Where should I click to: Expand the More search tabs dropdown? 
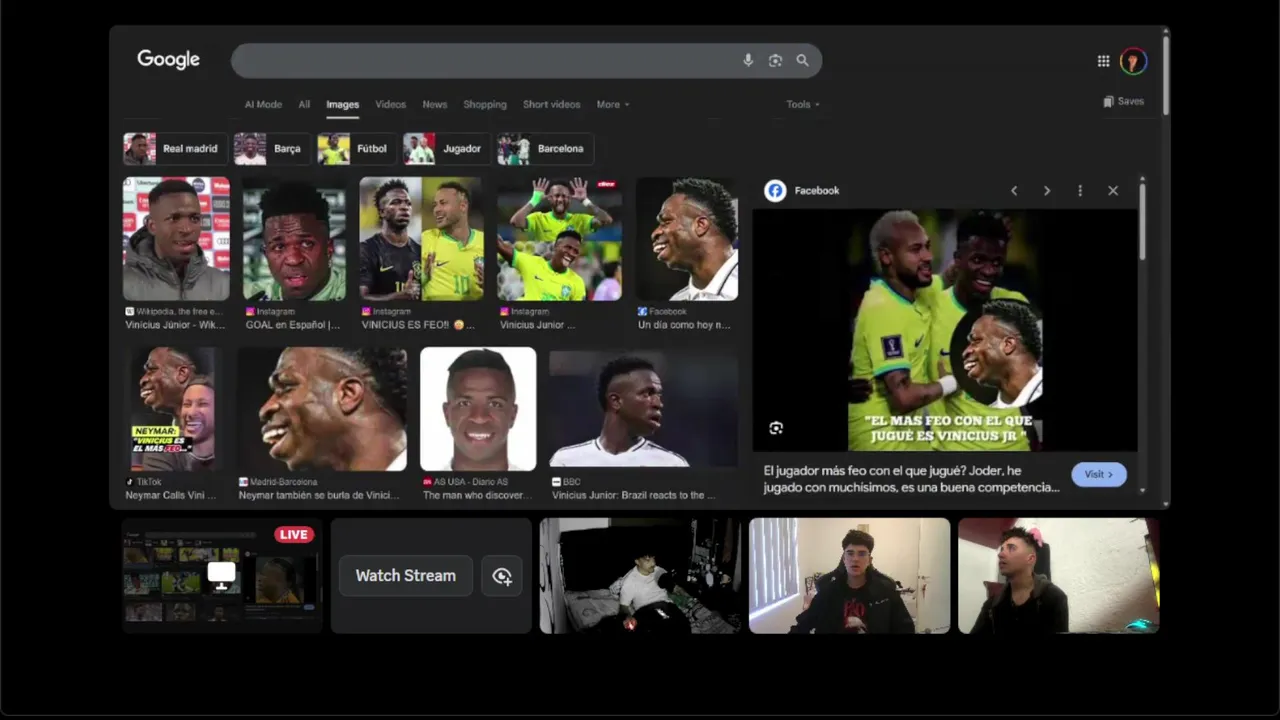[x=613, y=104]
